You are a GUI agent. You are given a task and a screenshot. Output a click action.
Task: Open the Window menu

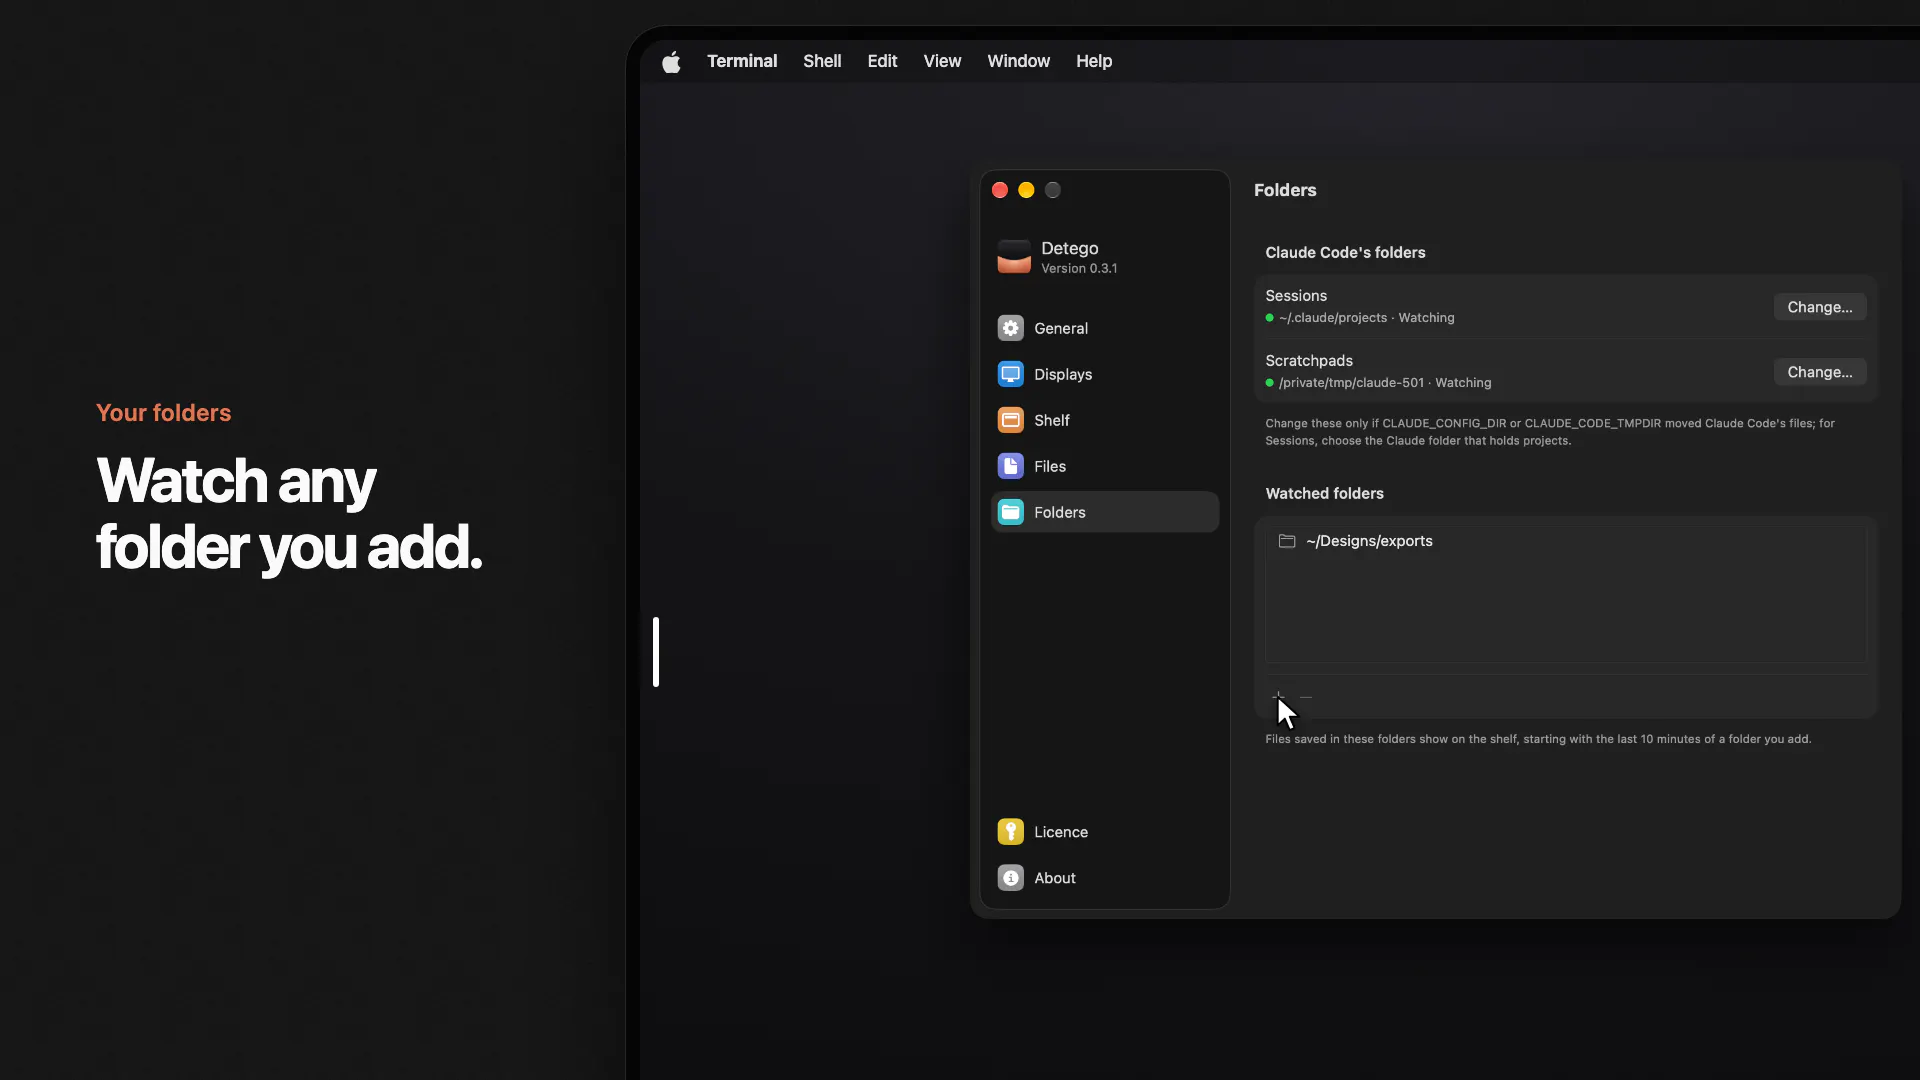pyautogui.click(x=1018, y=61)
